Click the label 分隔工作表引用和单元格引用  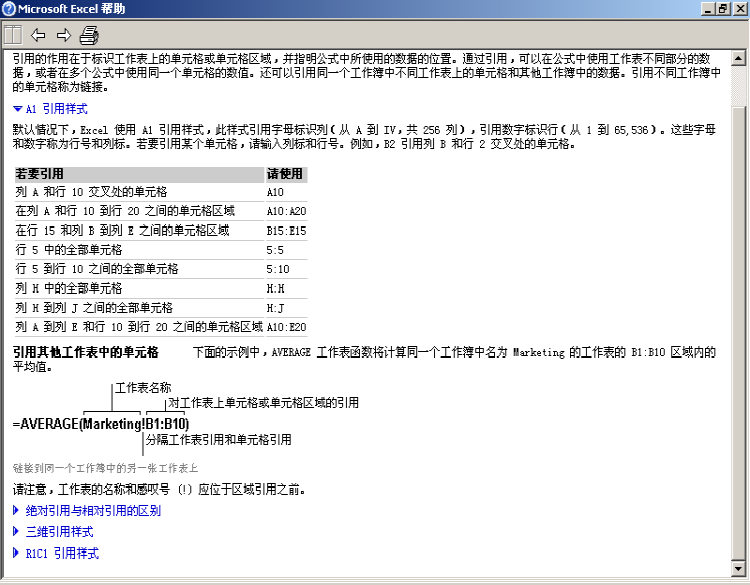click(x=219, y=440)
